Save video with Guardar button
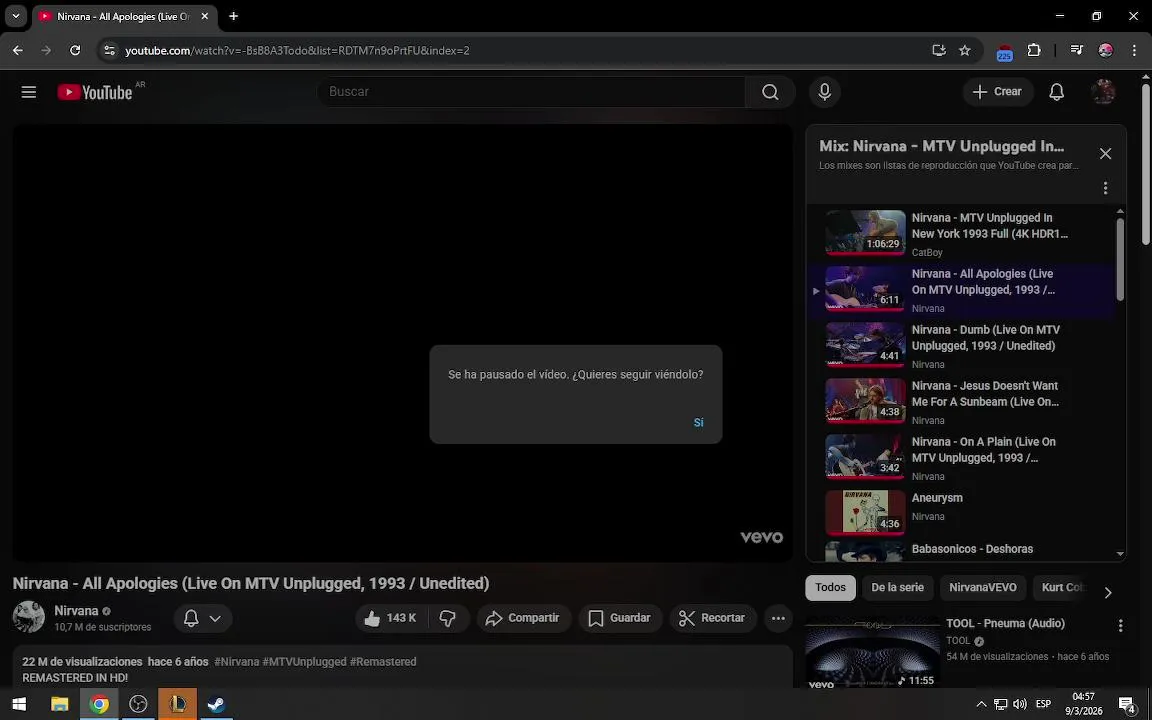 pyautogui.click(x=620, y=618)
